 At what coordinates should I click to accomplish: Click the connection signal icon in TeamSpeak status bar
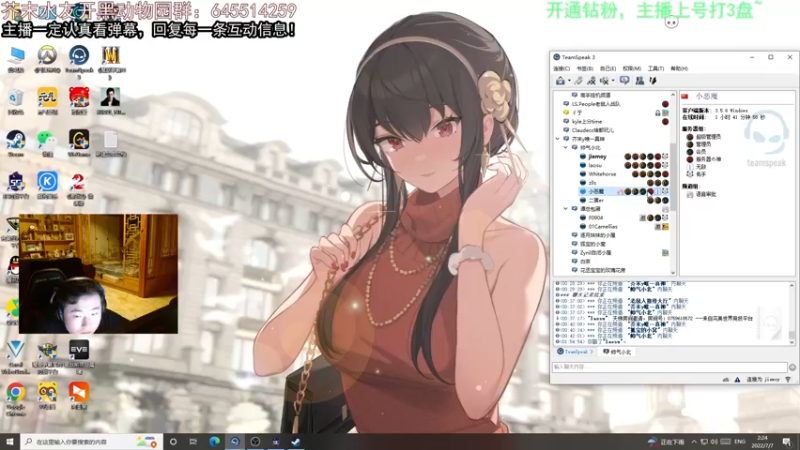tap(788, 380)
